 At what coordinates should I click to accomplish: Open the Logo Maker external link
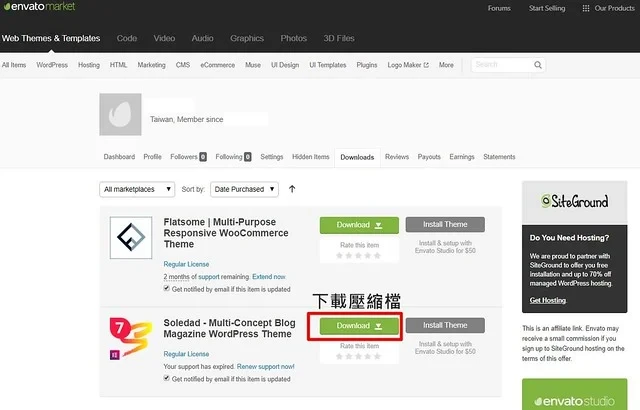(408, 65)
